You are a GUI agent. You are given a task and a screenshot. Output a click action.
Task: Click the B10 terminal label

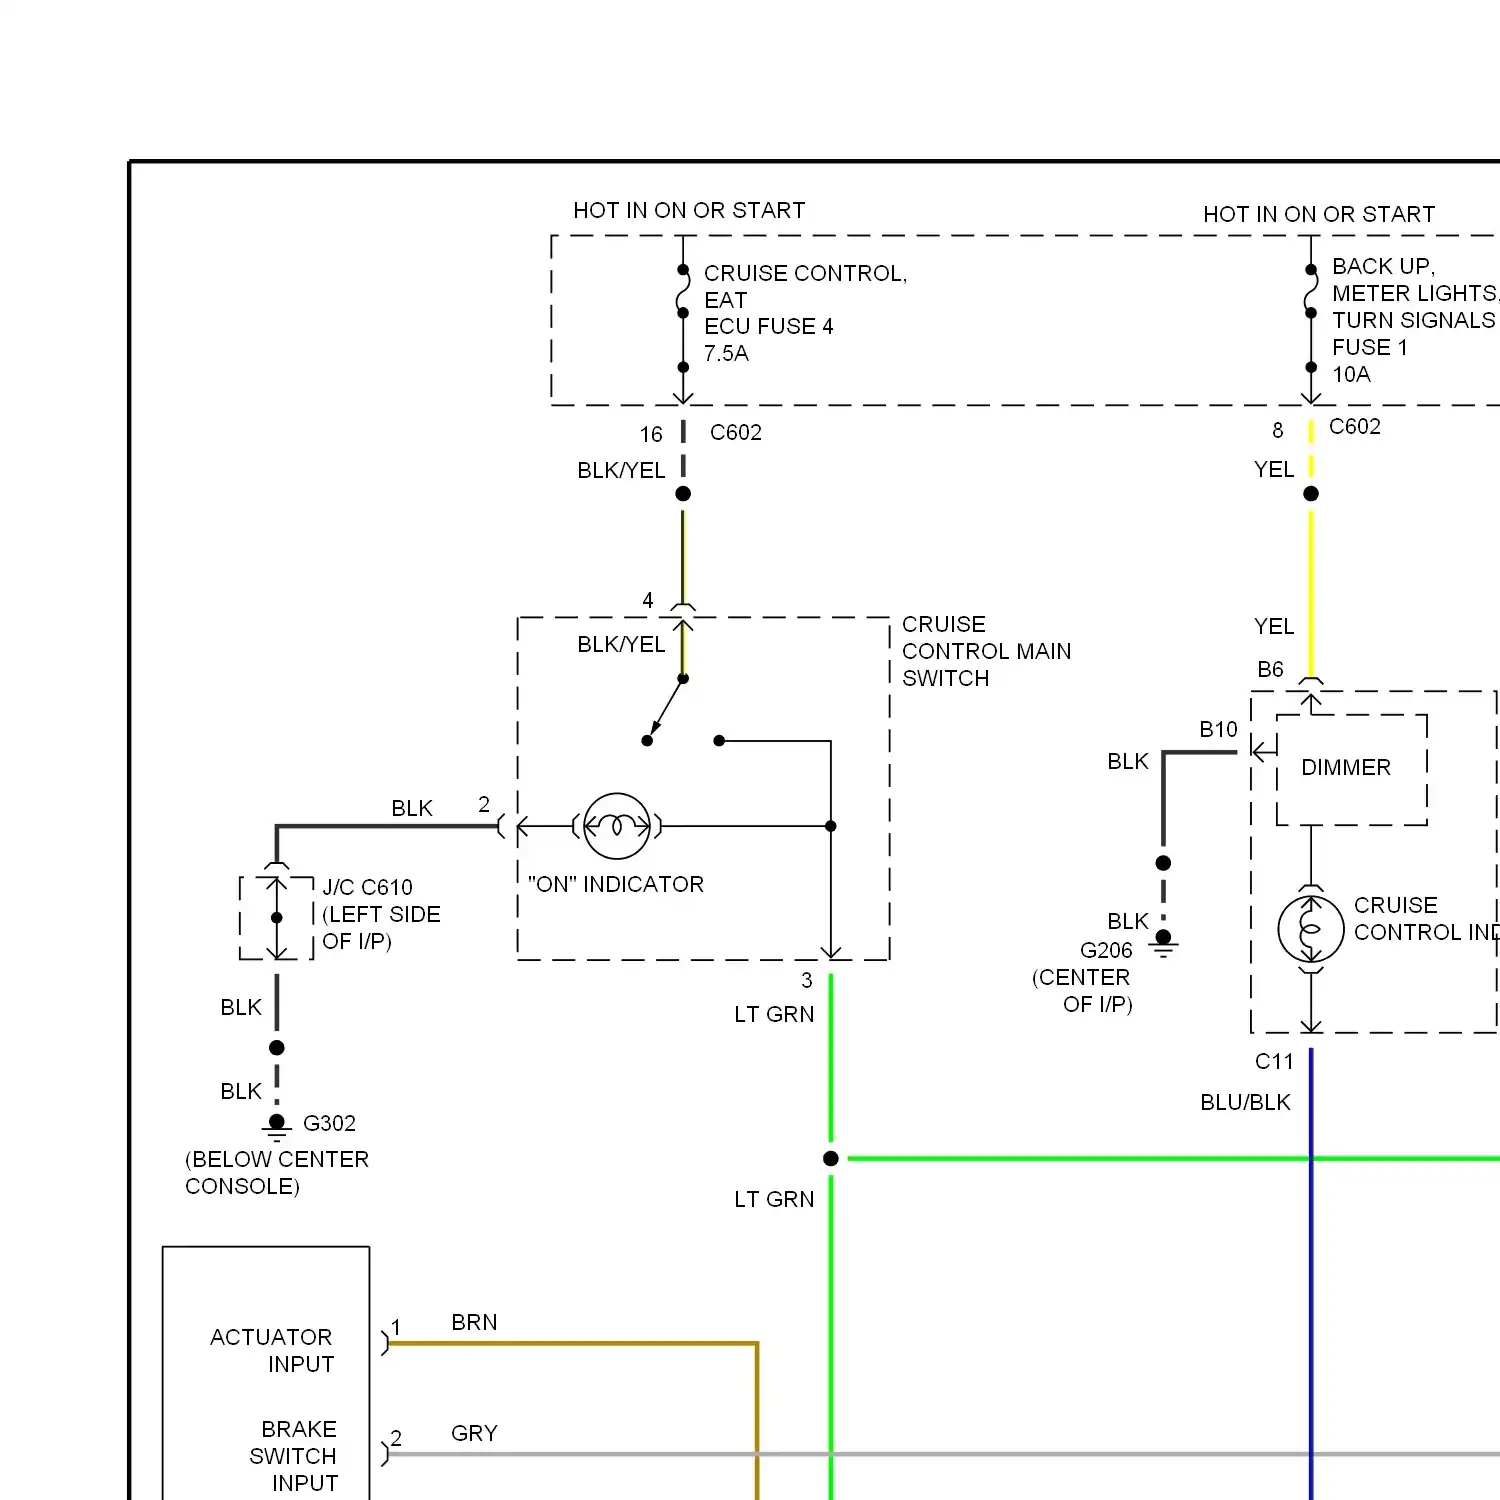pos(1218,729)
